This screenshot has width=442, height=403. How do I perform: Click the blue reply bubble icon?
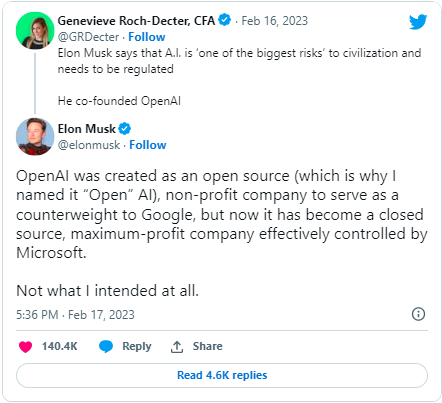tap(106, 347)
